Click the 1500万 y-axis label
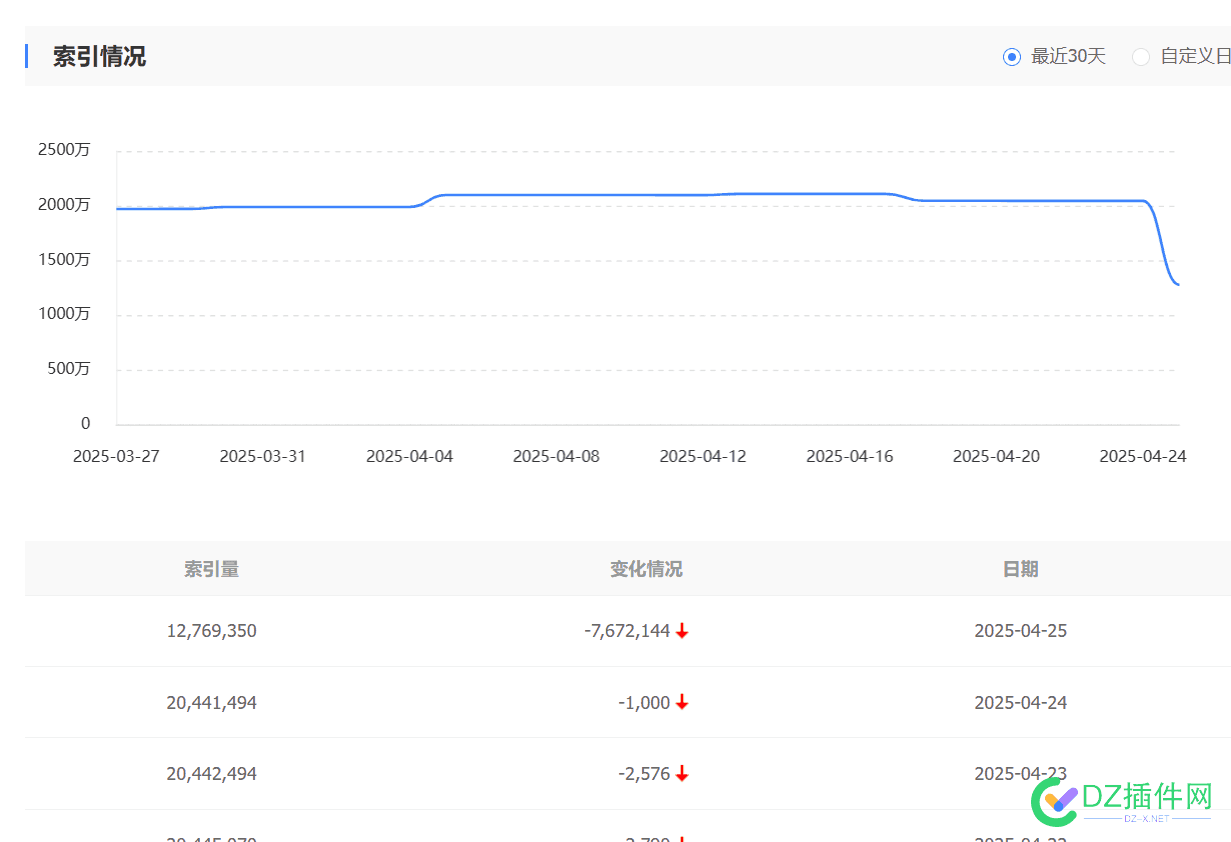Screen dimensions: 1231x842 tap(64, 260)
